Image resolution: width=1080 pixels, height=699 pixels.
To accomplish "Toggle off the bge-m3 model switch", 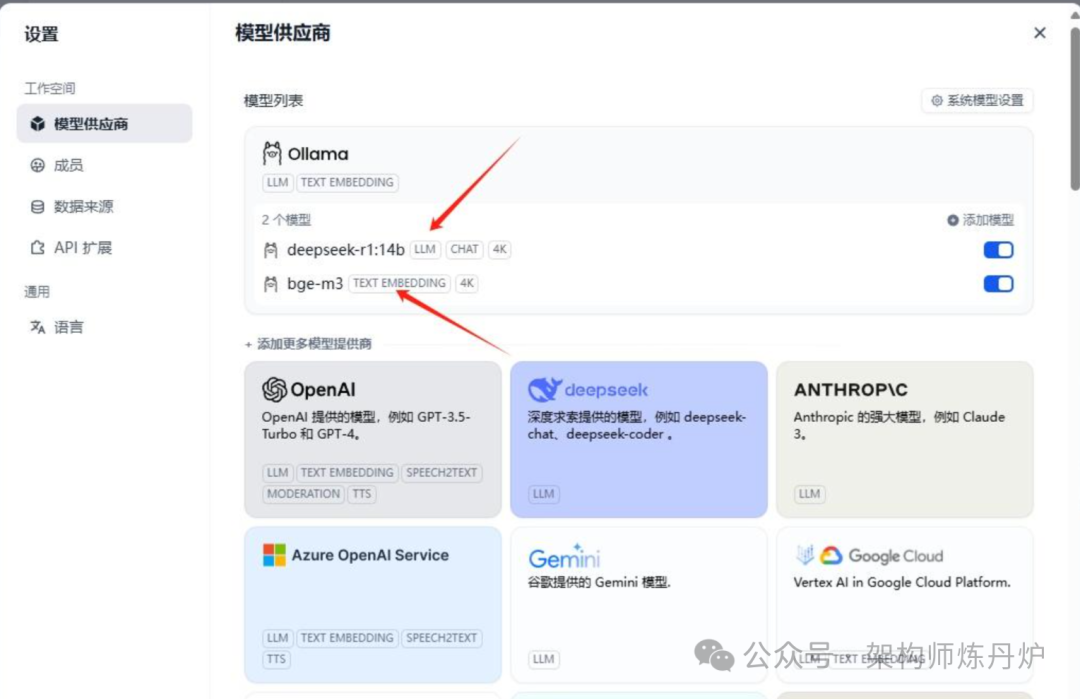I will (x=998, y=284).
